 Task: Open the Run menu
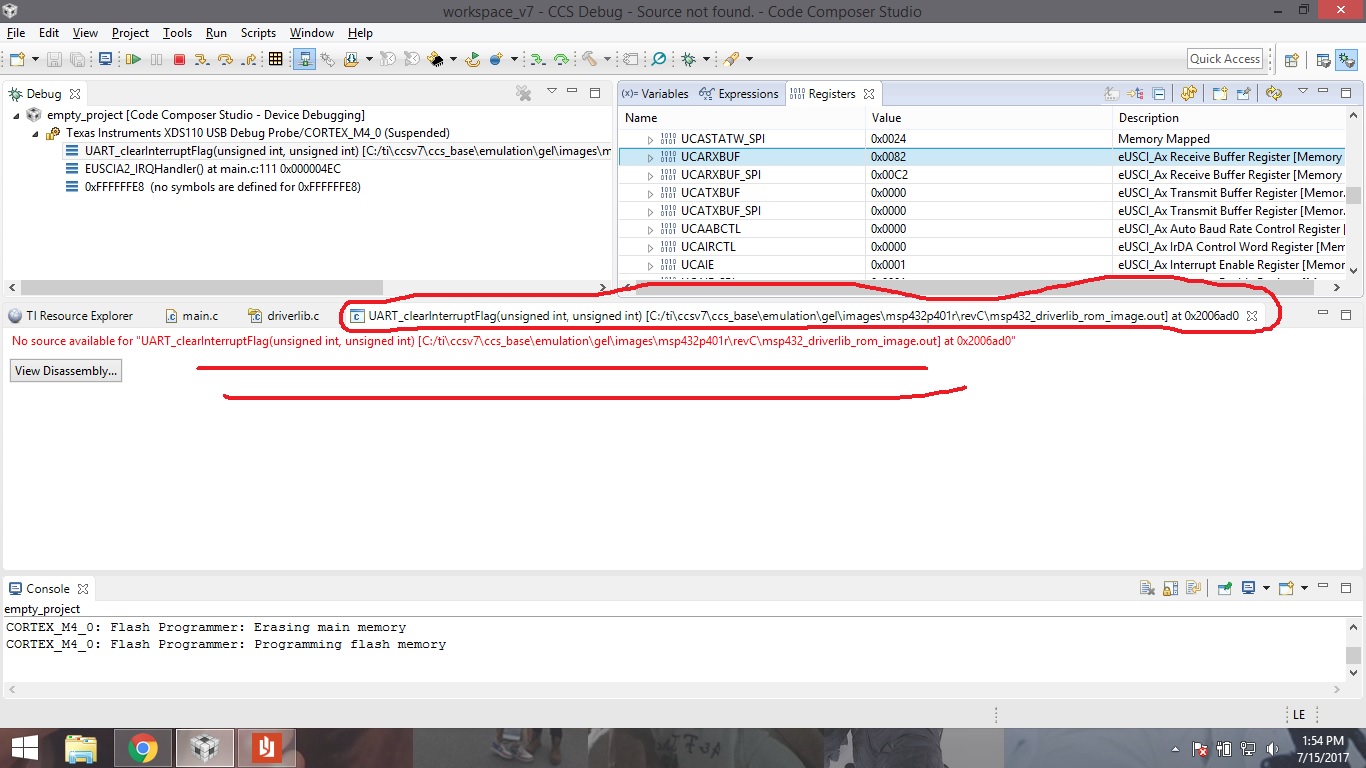(216, 33)
